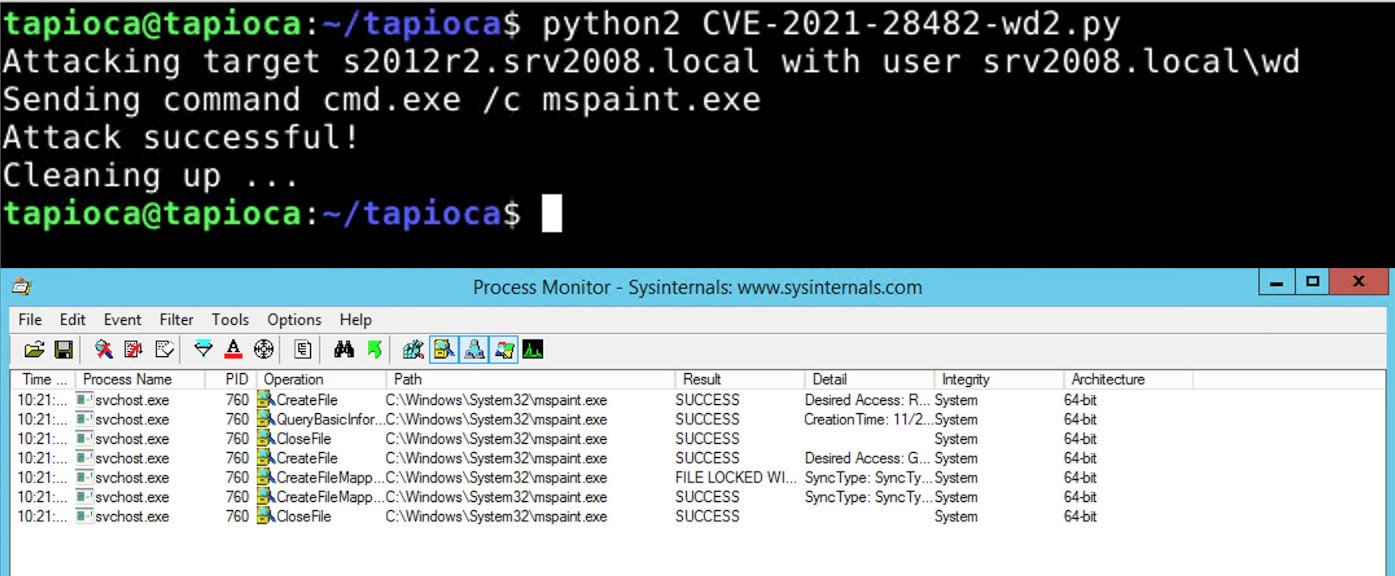Click the binoculars Find icon
The width and height of the screenshot is (1395, 576).
coord(345,350)
